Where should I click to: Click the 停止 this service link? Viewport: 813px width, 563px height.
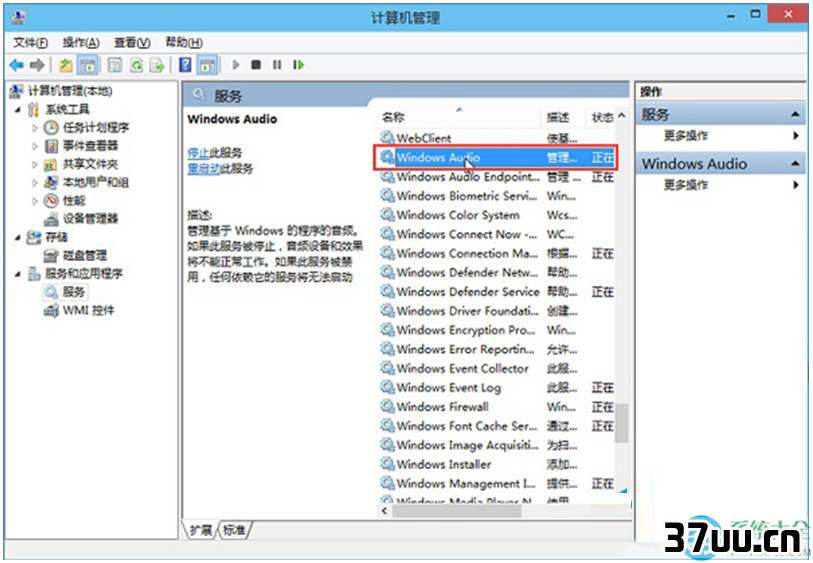(x=198, y=153)
